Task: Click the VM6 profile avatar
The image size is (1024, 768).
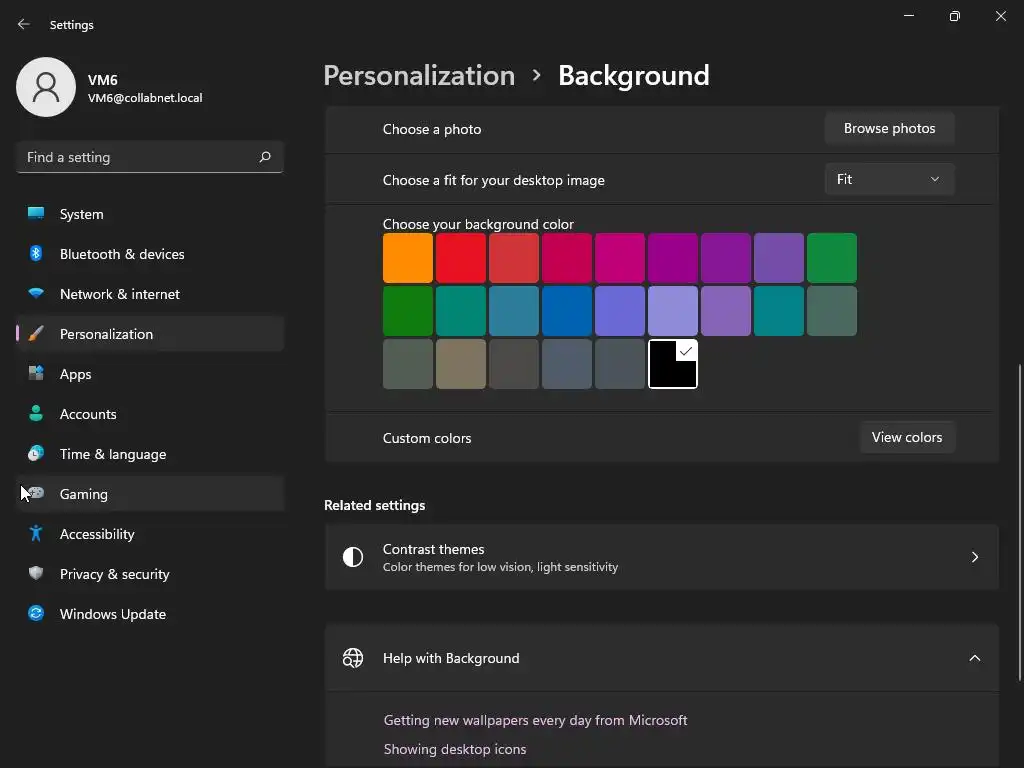Action: pyautogui.click(x=46, y=87)
